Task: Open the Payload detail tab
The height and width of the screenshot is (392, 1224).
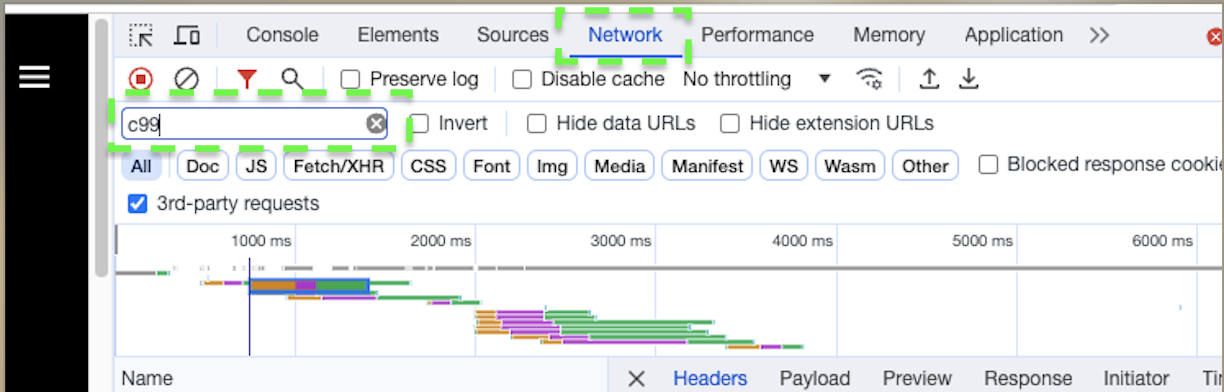Action: pos(815,379)
